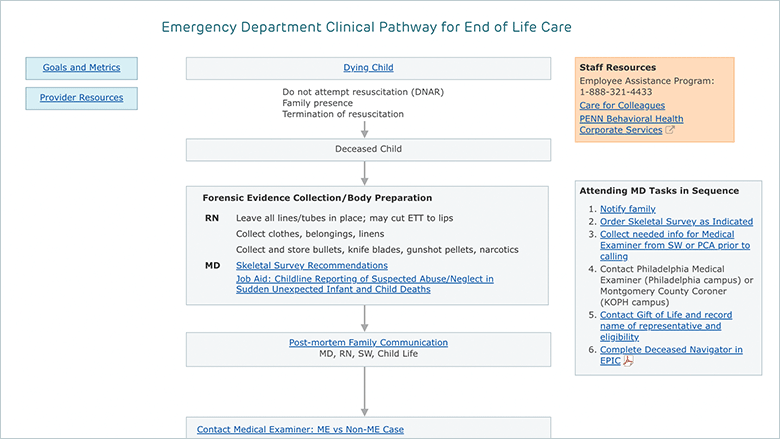Screen dimensions: 780x439
Task: Click the Staff Resources heading
Action: coord(617,68)
